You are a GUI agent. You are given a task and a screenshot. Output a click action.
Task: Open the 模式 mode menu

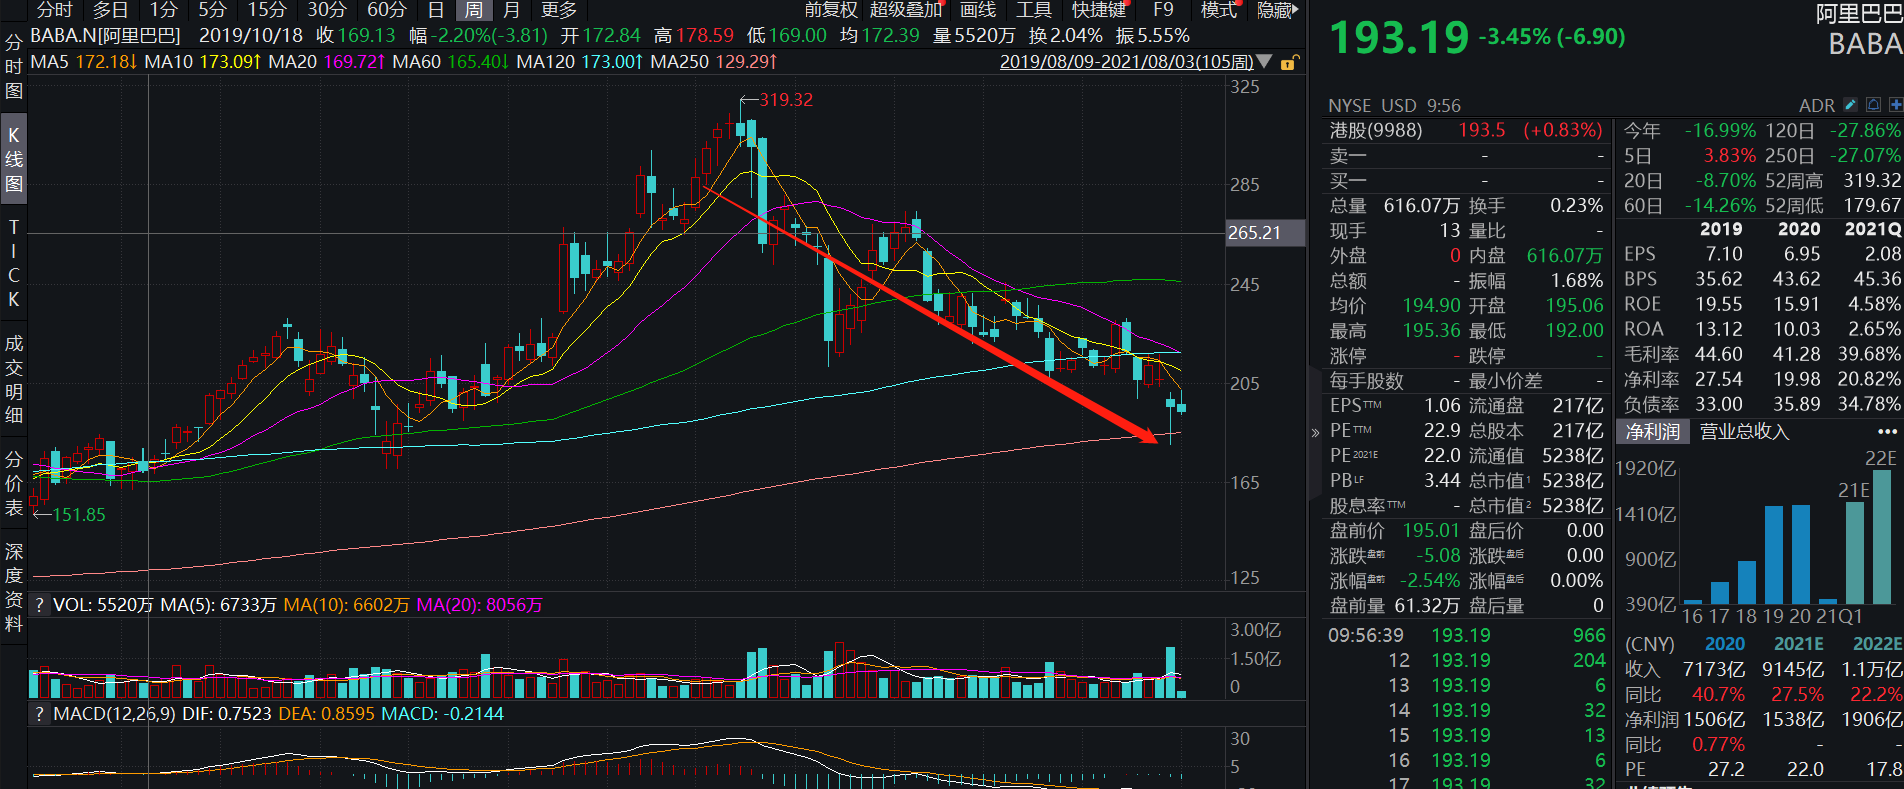(x=1218, y=10)
